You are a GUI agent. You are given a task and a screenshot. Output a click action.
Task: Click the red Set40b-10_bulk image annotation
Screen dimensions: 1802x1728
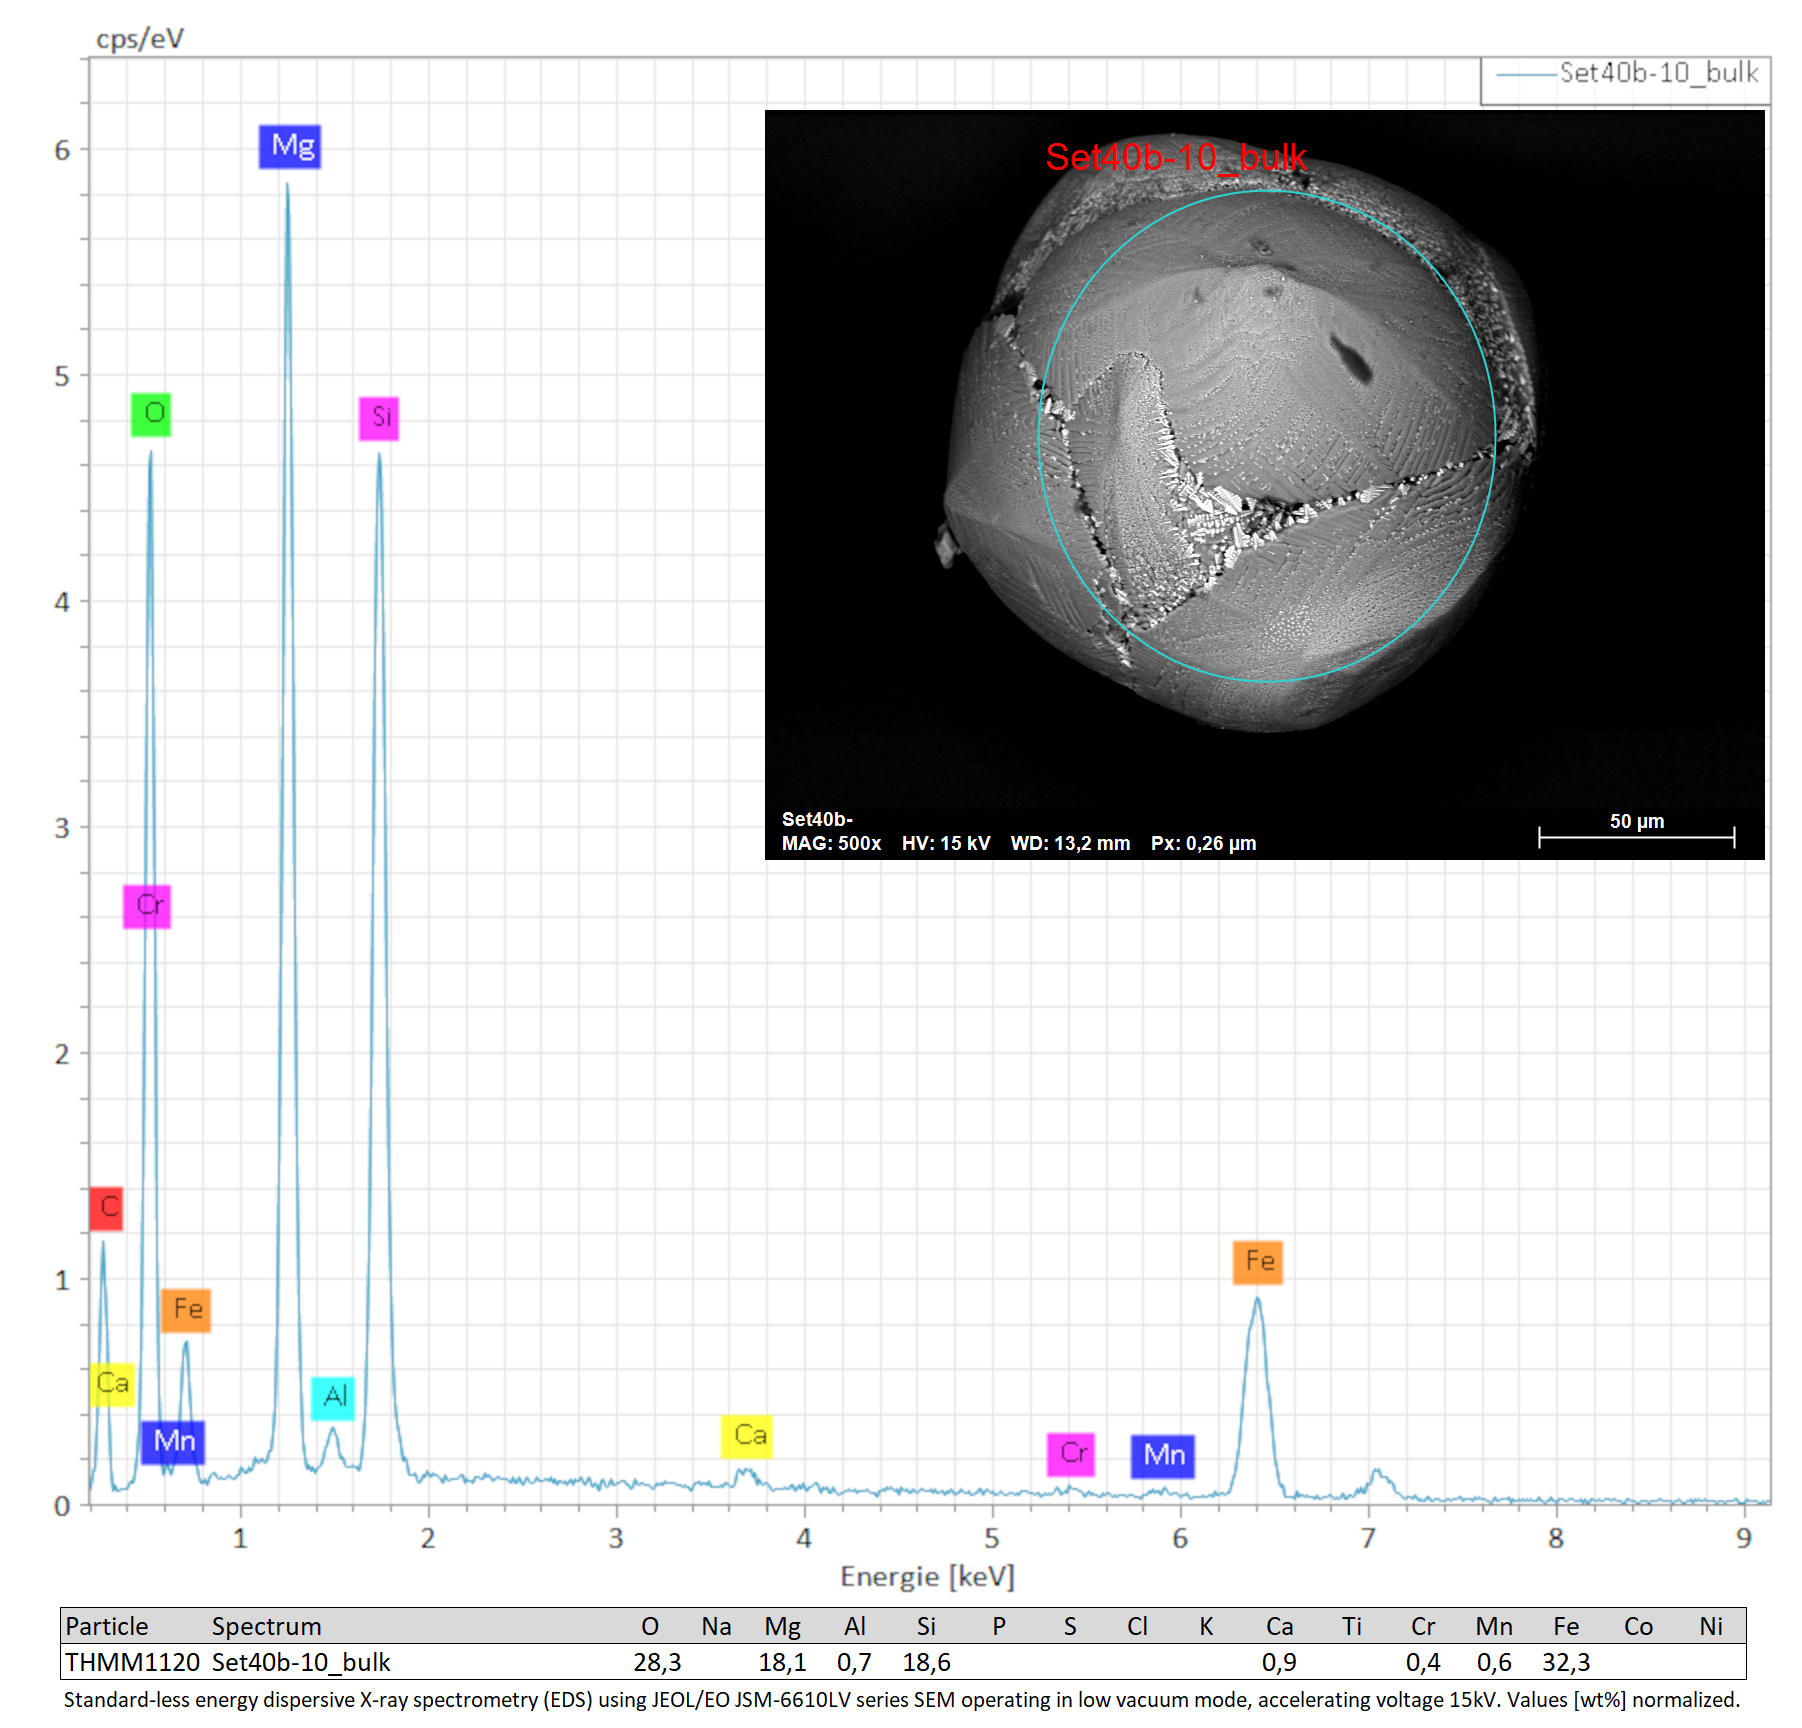click(x=1176, y=157)
